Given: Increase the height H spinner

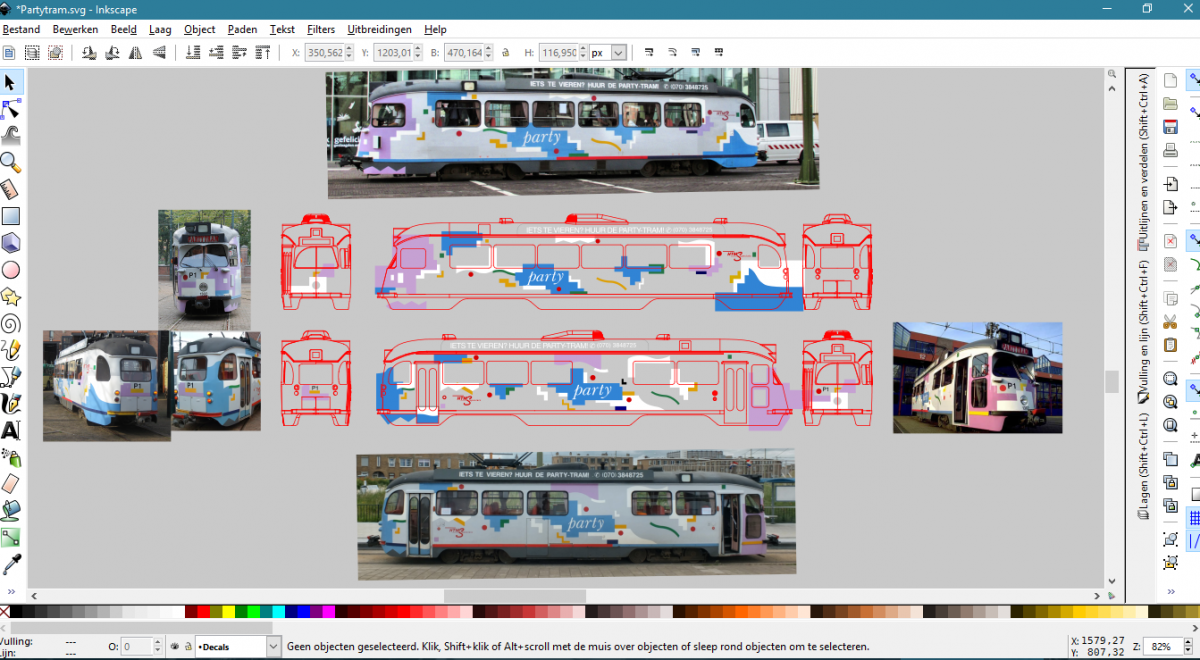Looking at the screenshot, I should click(584, 48).
